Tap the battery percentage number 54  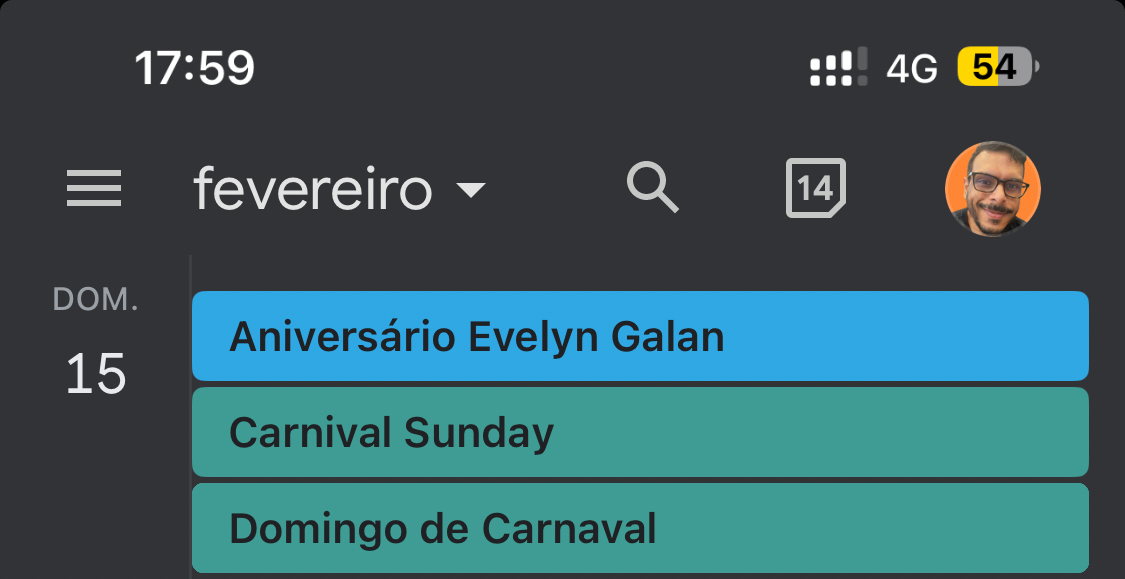tap(993, 68)
